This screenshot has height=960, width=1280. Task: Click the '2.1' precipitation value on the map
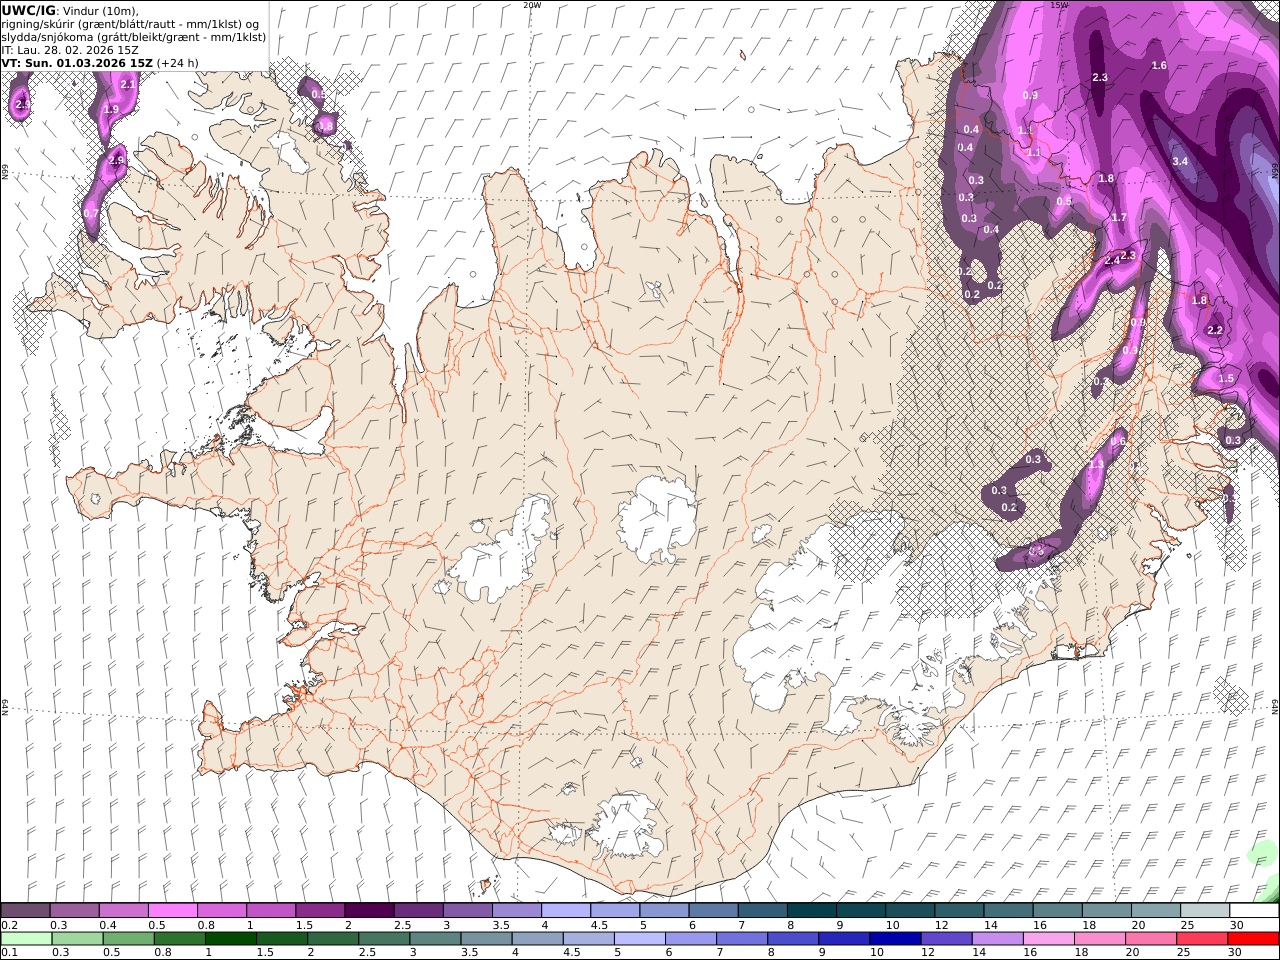(127, 85)
